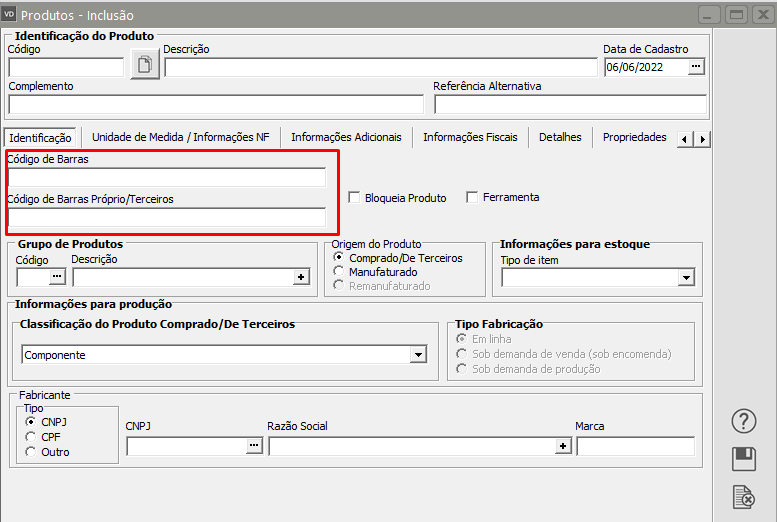Expand the Tipo de item dropdown
The image size is (777, 522).
pos(686,278)
